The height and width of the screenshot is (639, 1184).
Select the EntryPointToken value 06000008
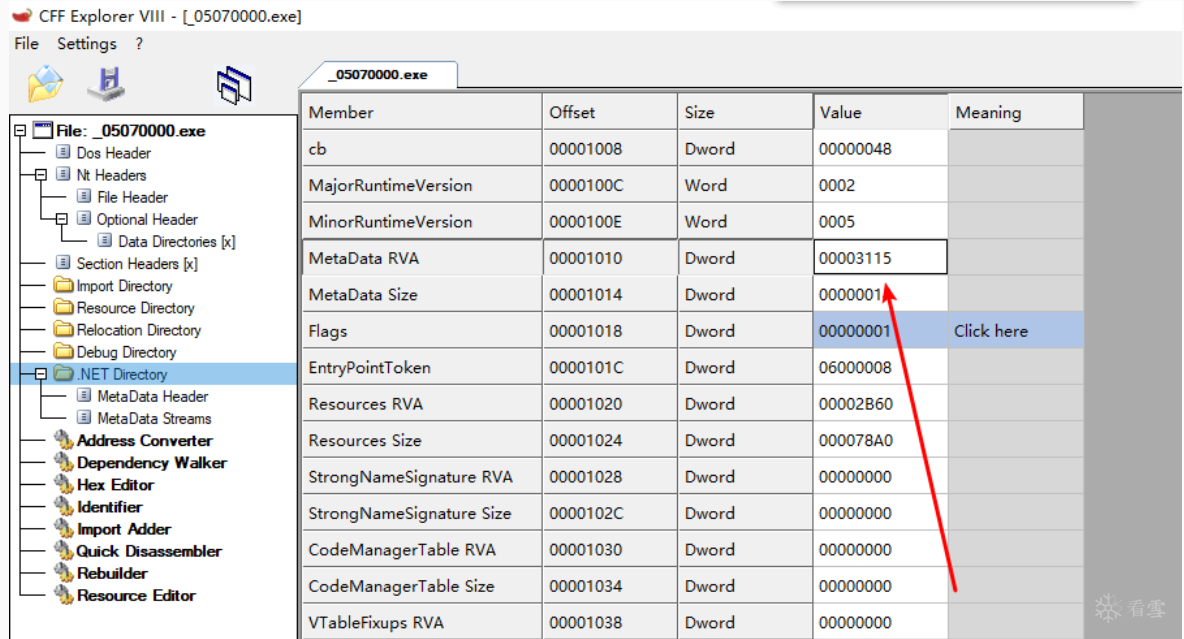(x=880, y=367)
